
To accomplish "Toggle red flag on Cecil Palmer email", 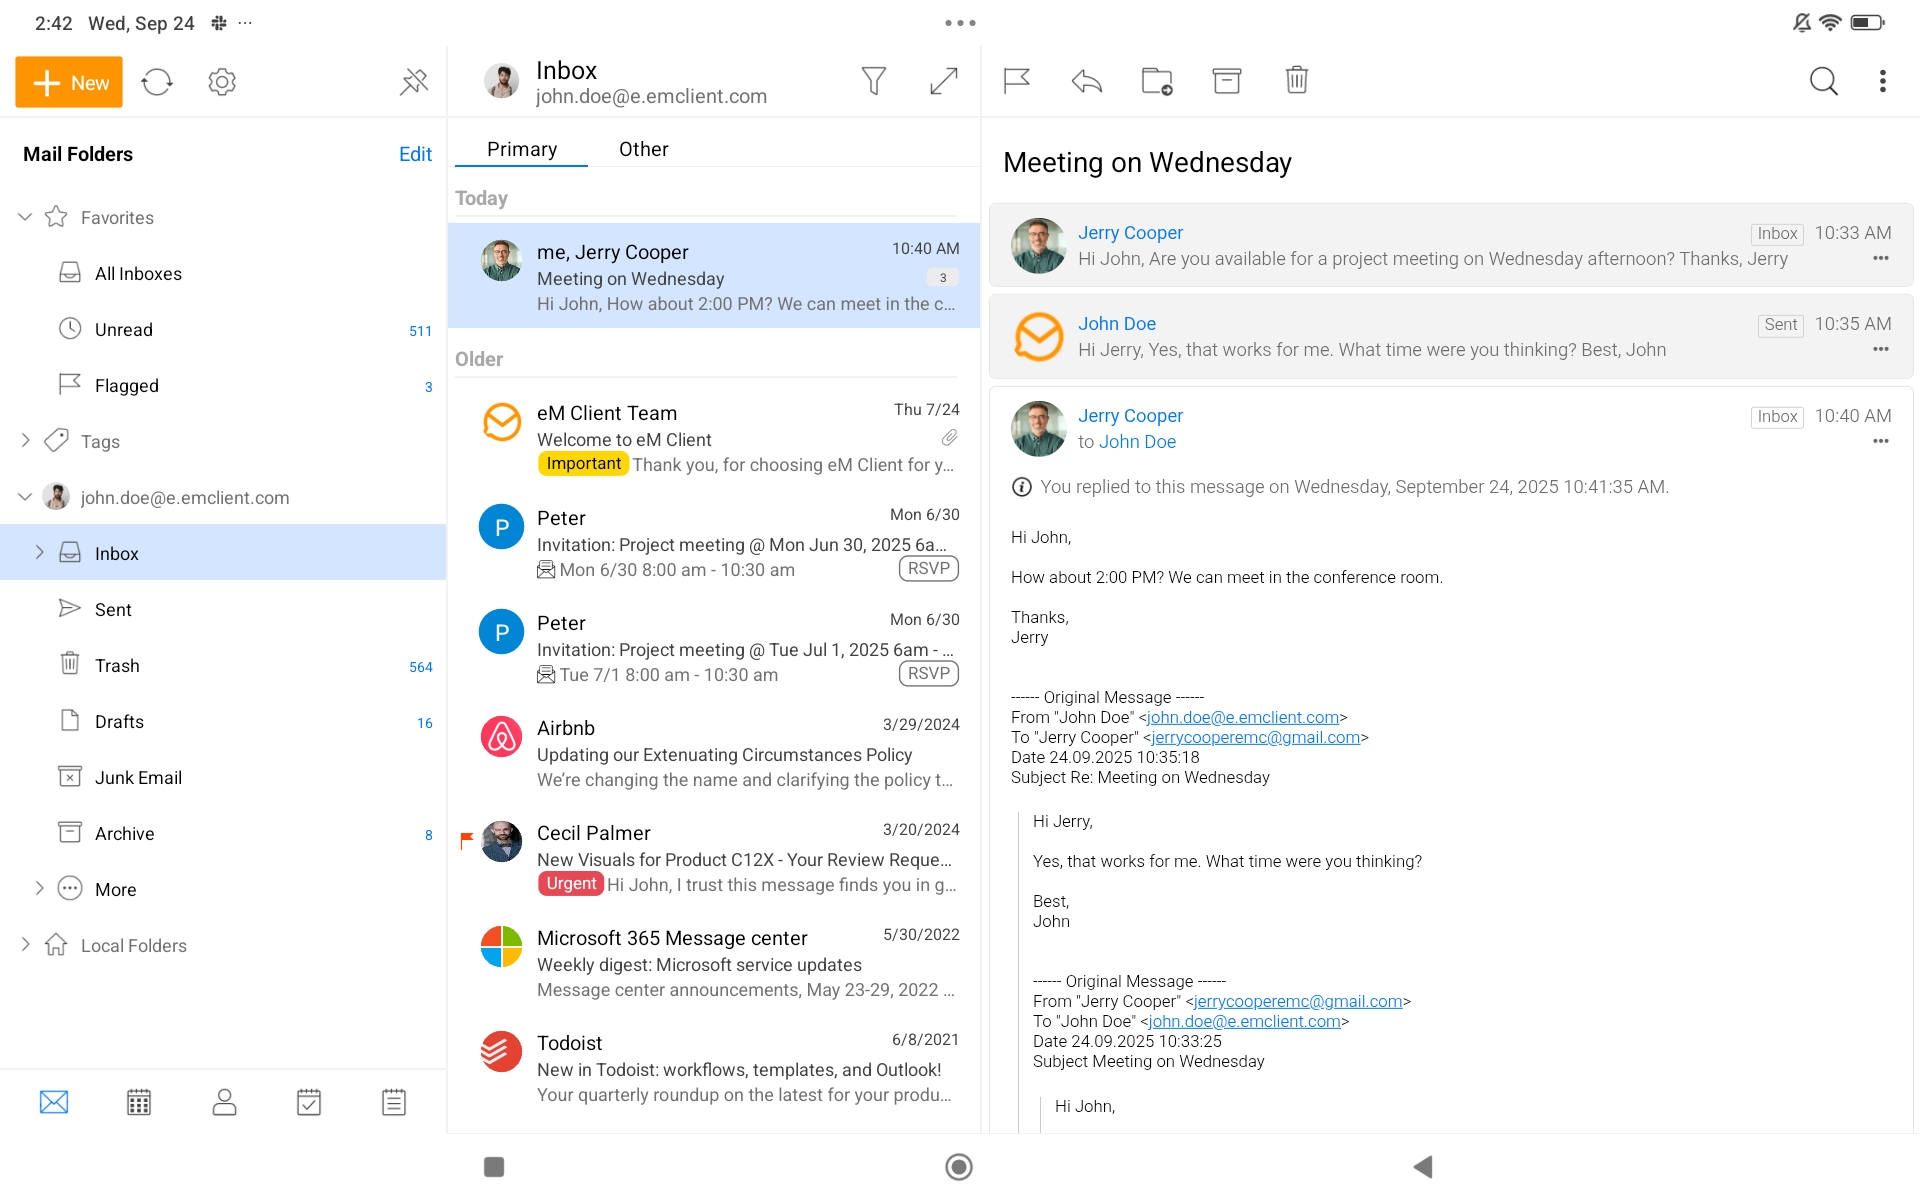I will point(466,841).
